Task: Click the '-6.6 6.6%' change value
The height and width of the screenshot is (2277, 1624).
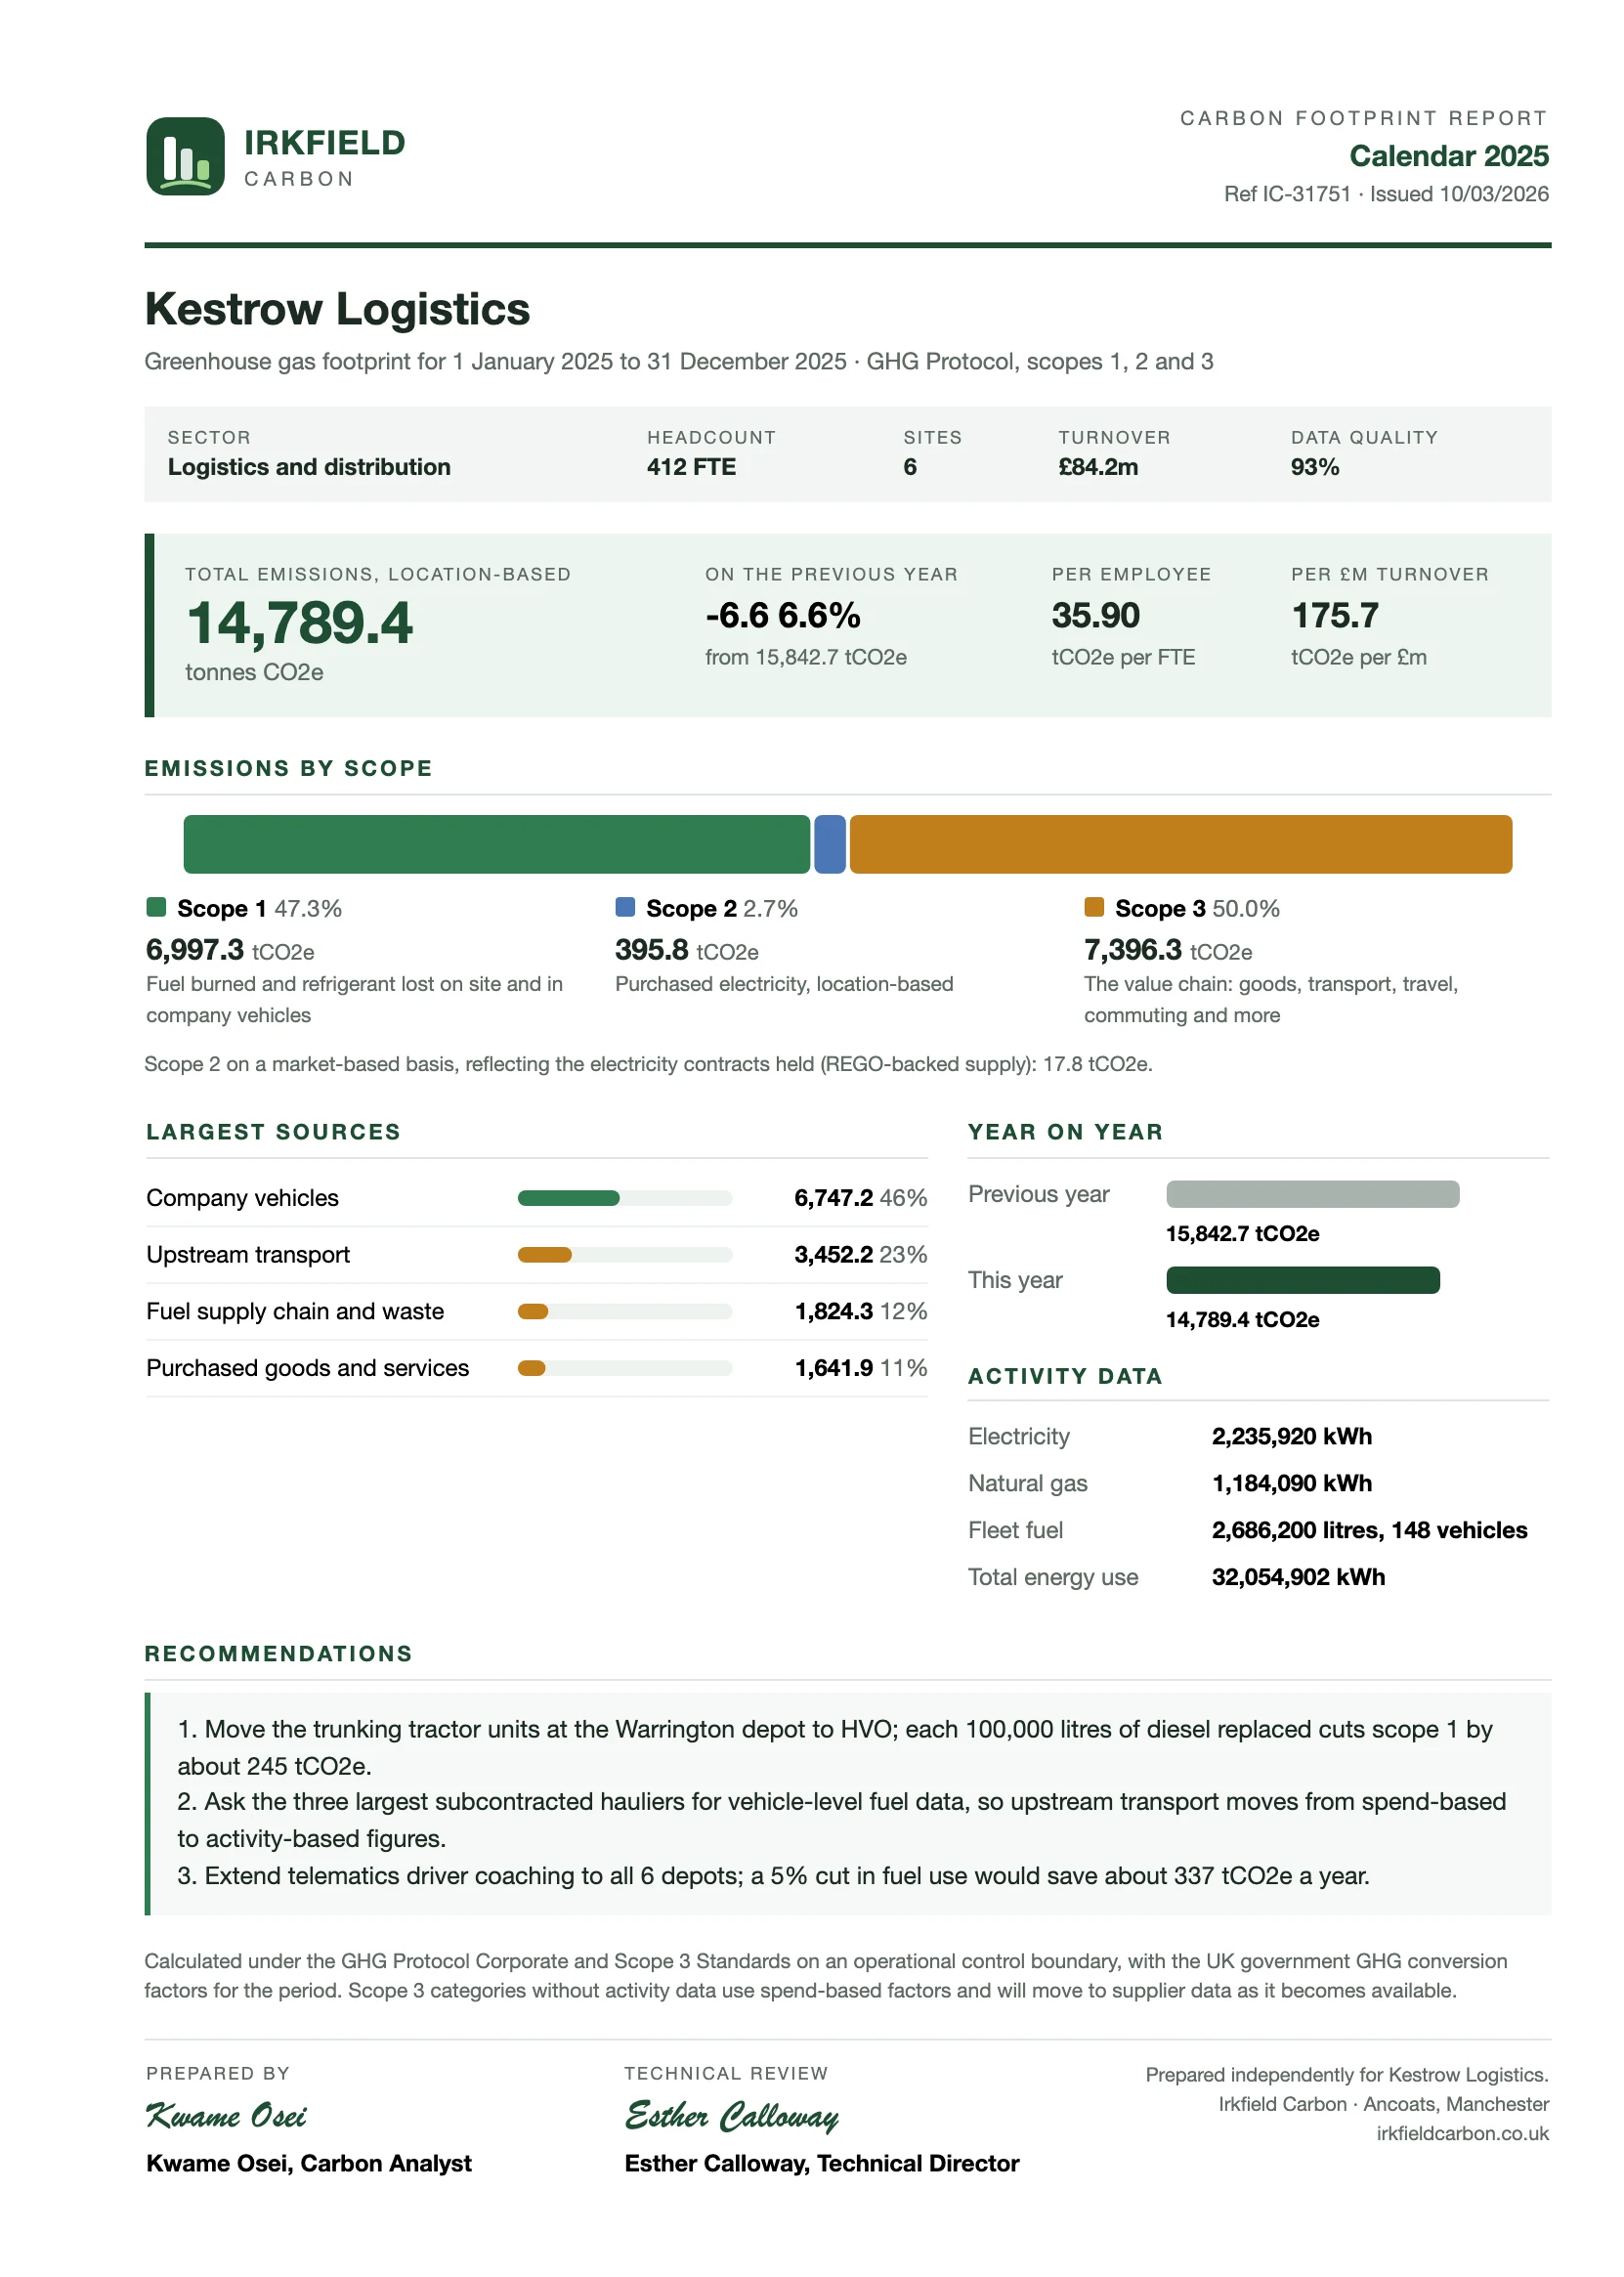Action: coord(782,616)
